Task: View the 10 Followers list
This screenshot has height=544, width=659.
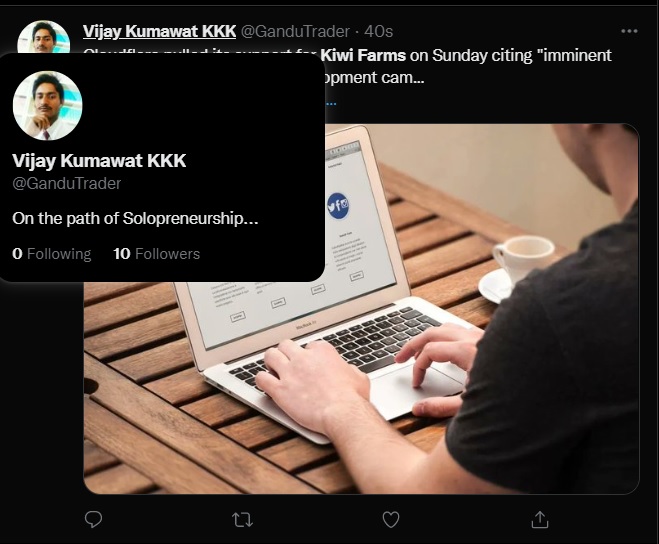Action: pyautogui.click(x=157, y=254)
